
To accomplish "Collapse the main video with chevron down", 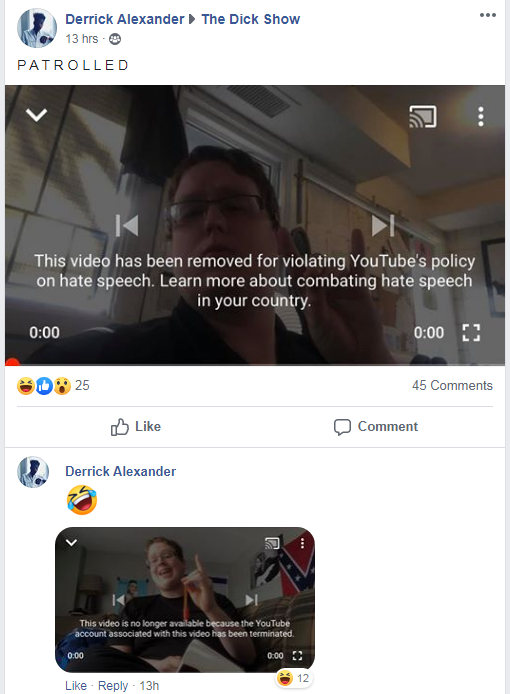I will pos(36,115).
